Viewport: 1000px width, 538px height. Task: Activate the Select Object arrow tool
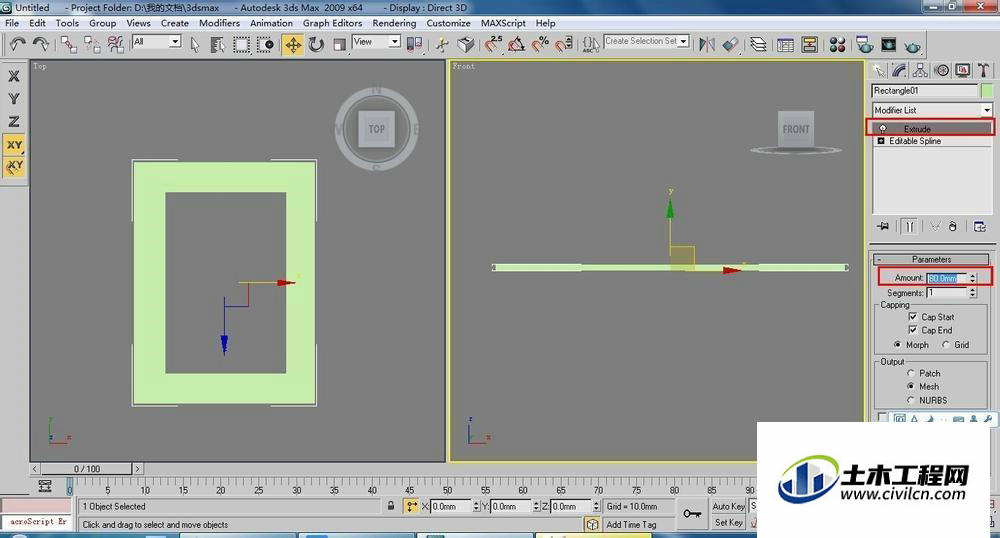(195, 44)
